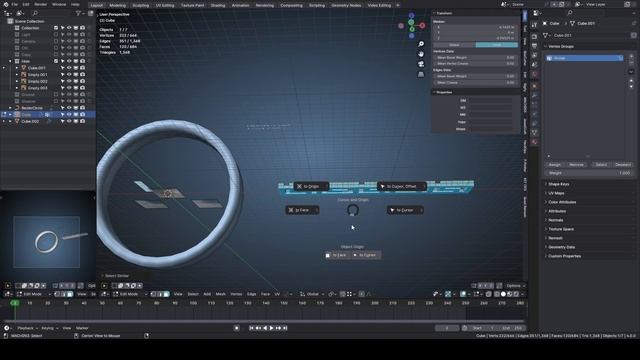The width and height of the screenshot is (640, 360).
Task: Choose To Cursor under Cursor and Origin
Action: tap(405, 210)
